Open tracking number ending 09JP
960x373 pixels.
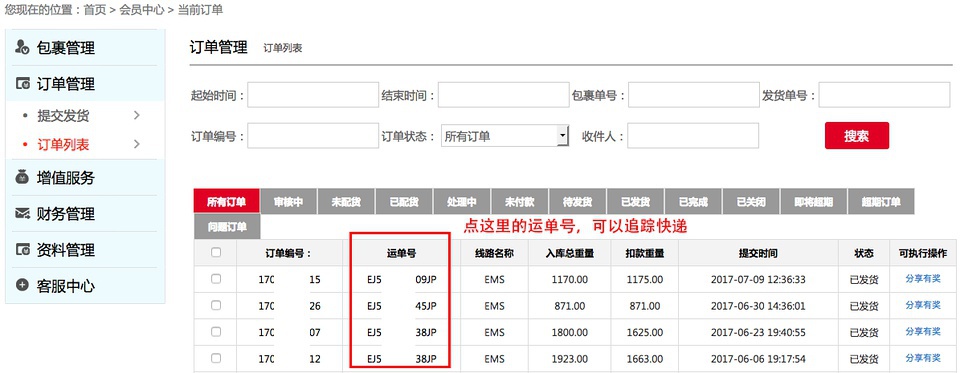[x=401, y=280]
